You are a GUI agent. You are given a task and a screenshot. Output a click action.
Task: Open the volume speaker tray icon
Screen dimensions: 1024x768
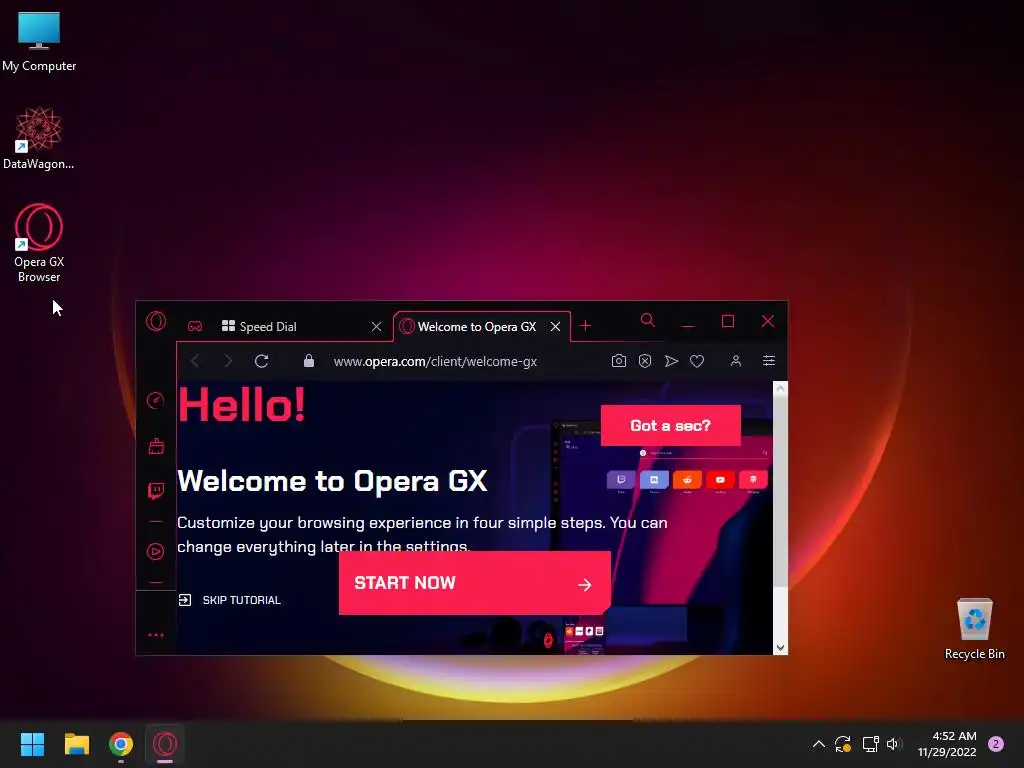[x=895, y=744]
